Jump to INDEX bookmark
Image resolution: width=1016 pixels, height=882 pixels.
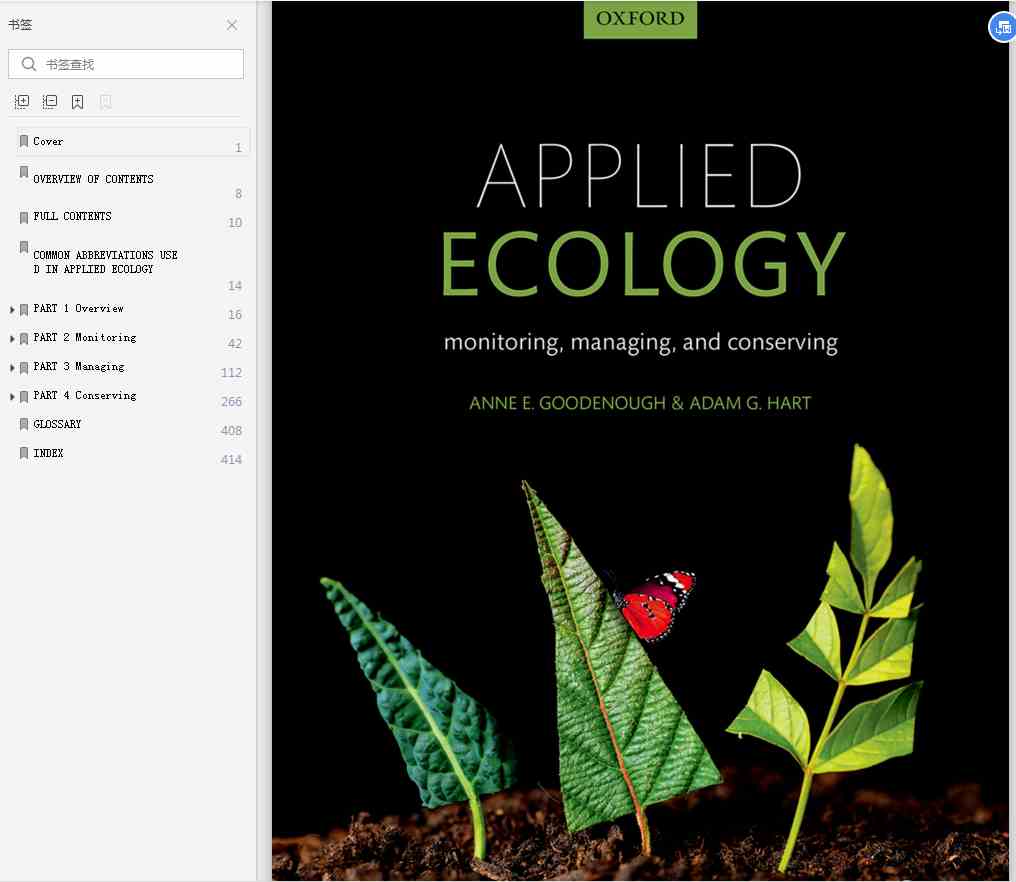49,454
